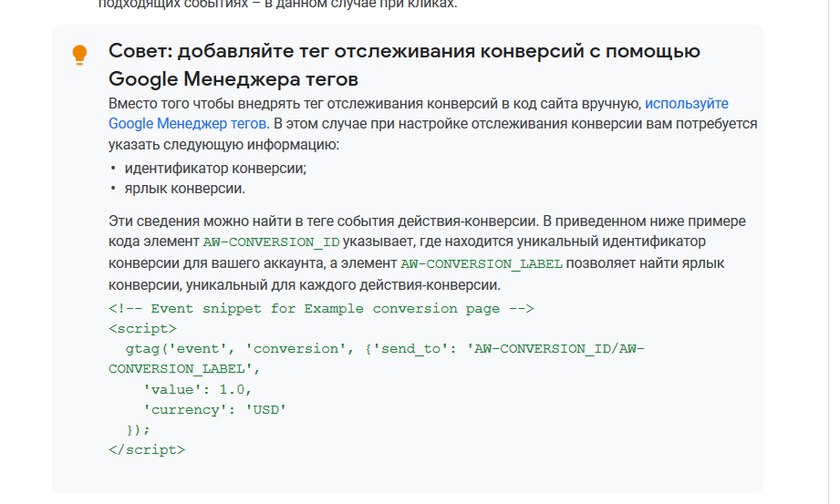The width and height of the screenshot is (840, 504).
Task: Click the closing '</script>' code line
Action: (x=147, y=449)
